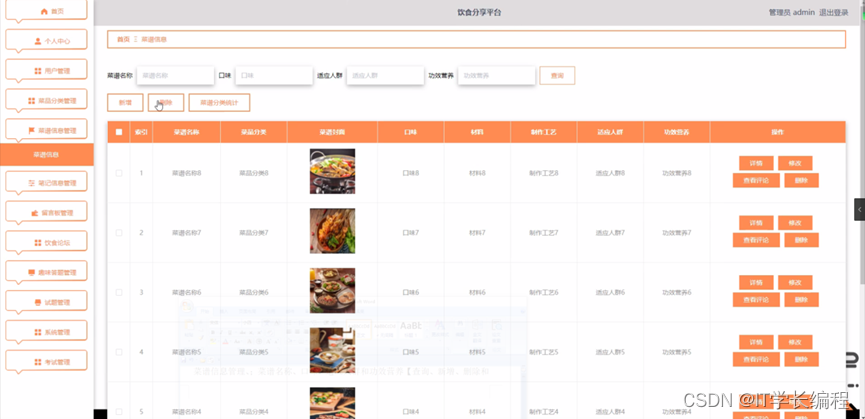Click the 退出登录 logout link
This screenshot has height=419, width=865.
(834, 12)
